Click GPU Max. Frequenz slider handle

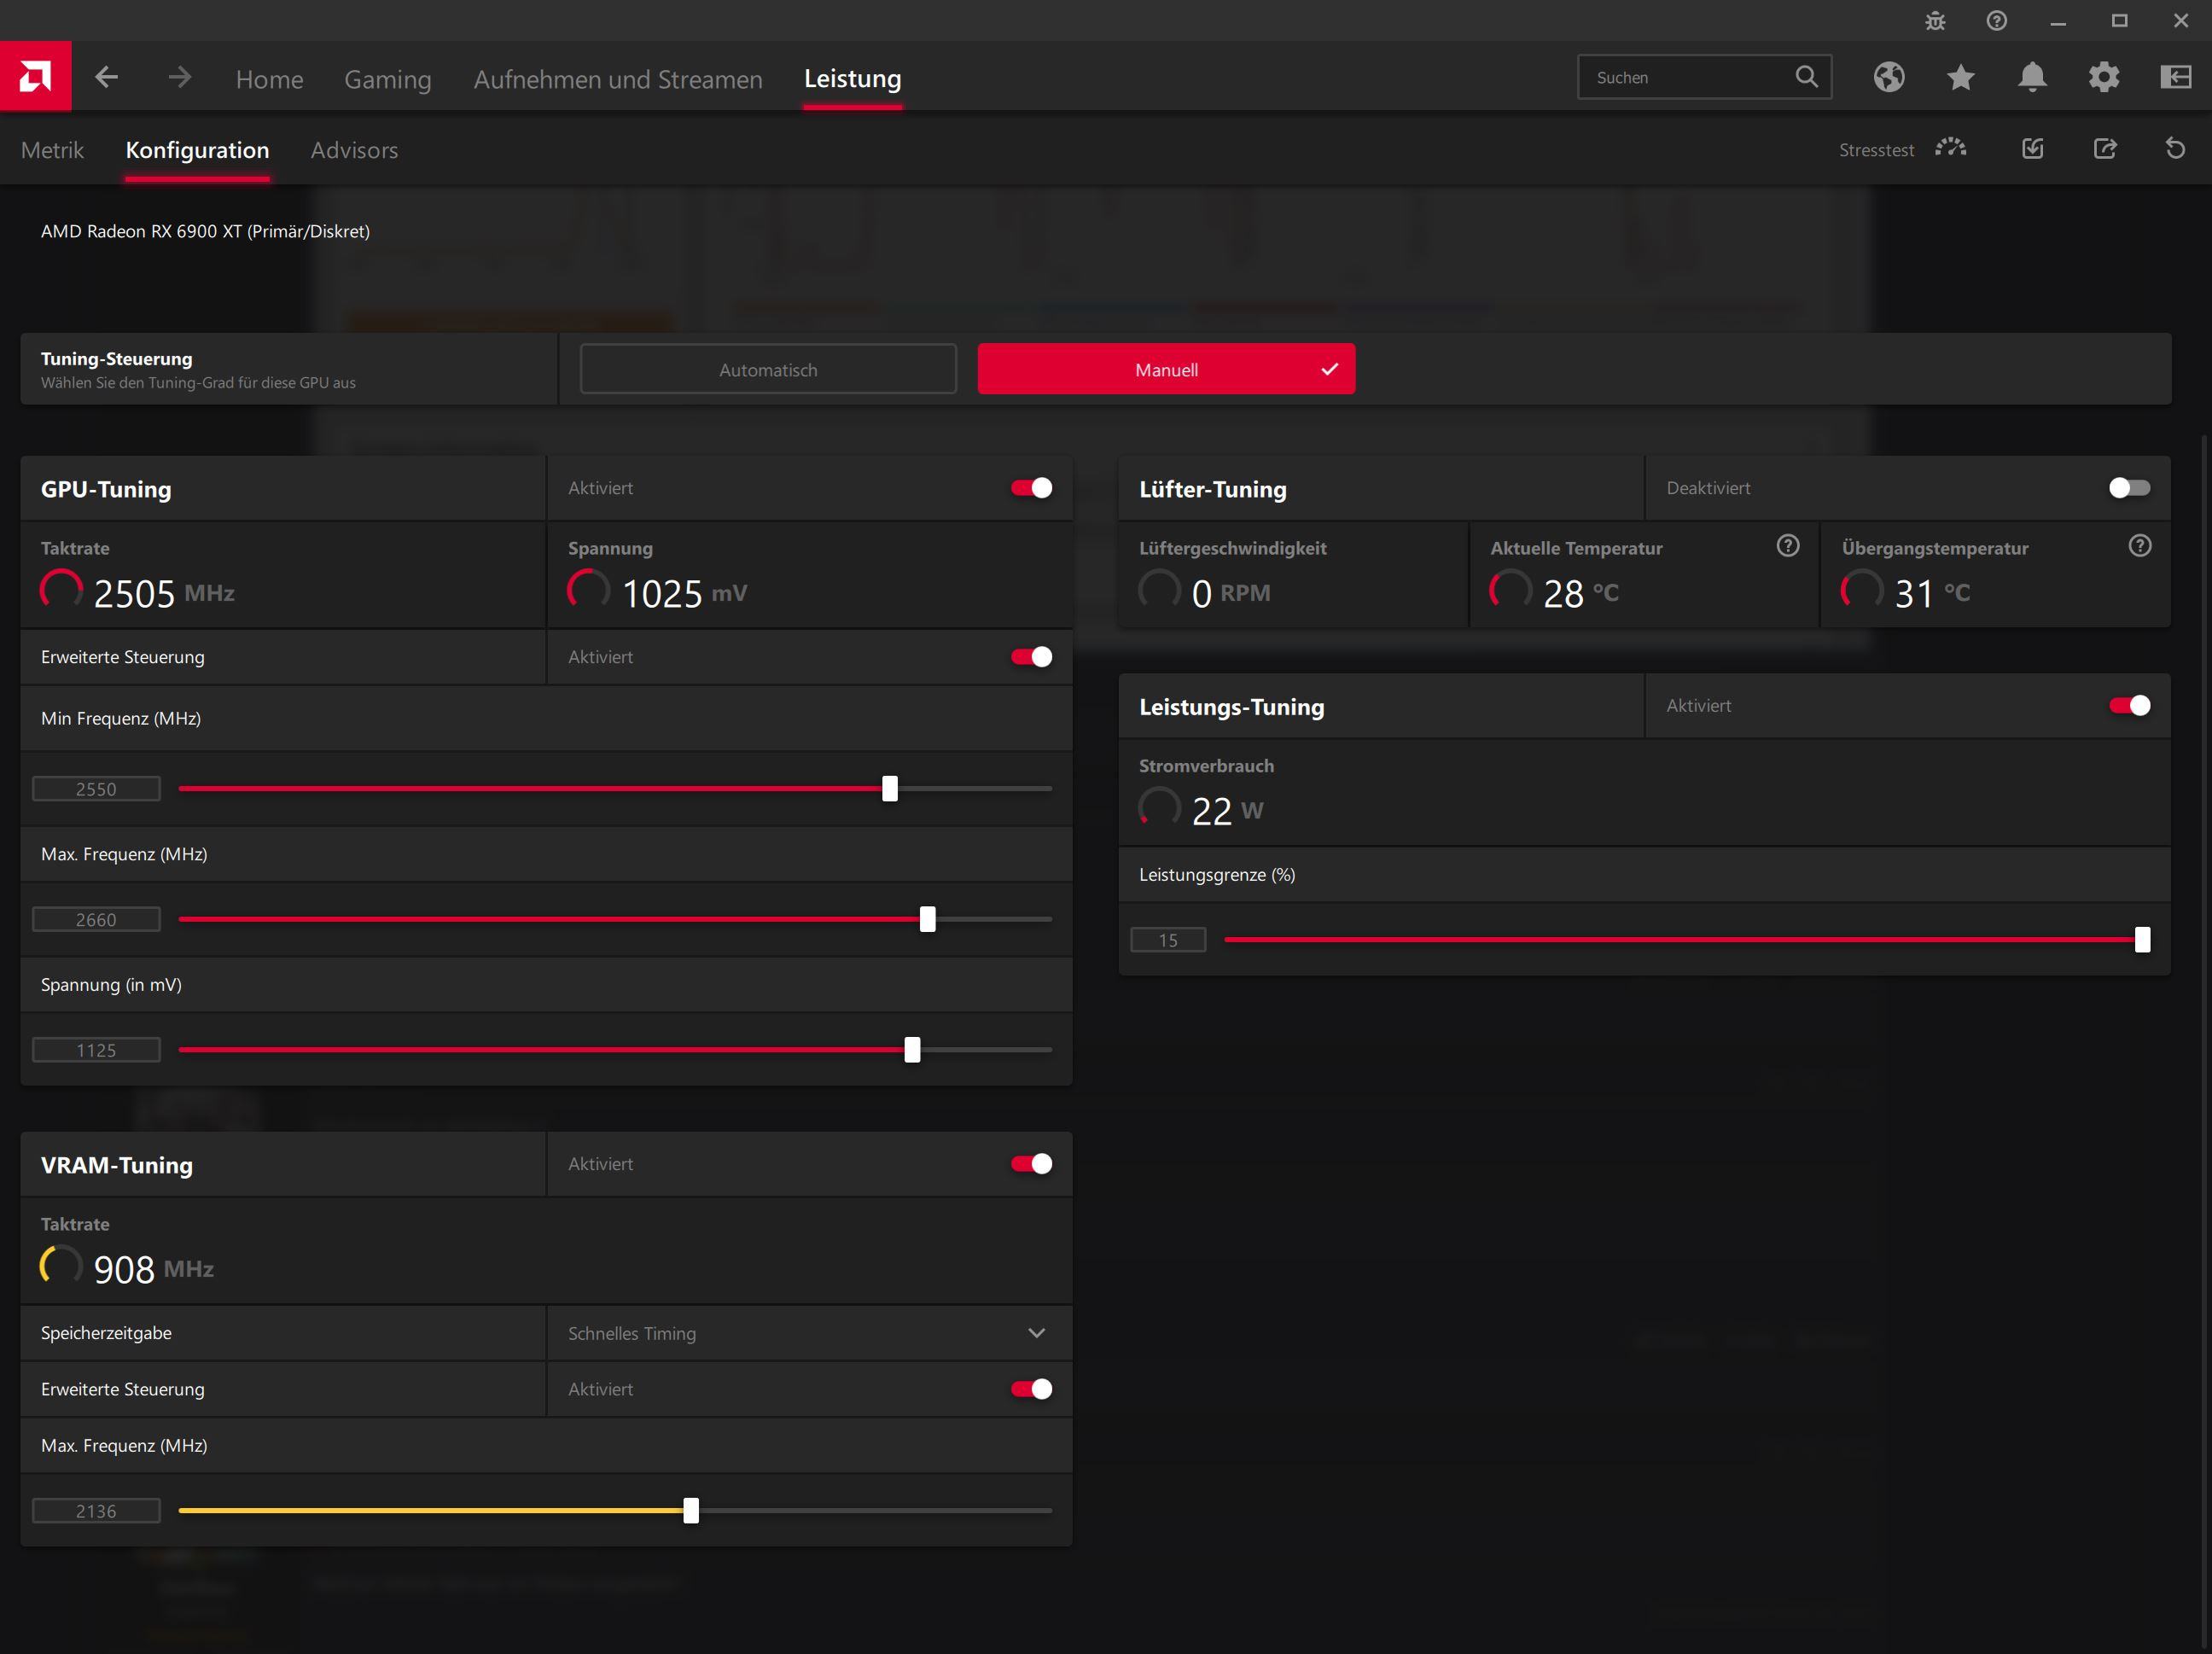[x=927, y=919]
